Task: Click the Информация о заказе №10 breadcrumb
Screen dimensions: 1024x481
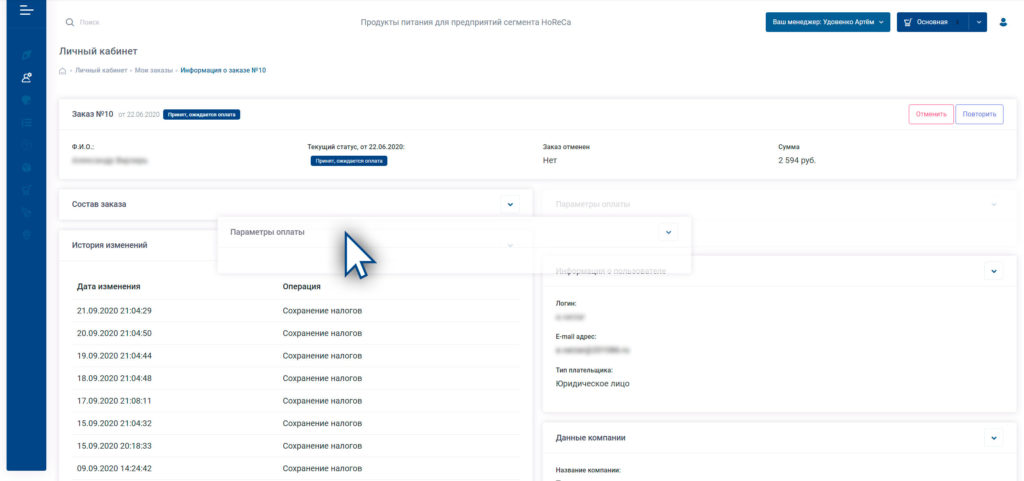Action: 223,70
